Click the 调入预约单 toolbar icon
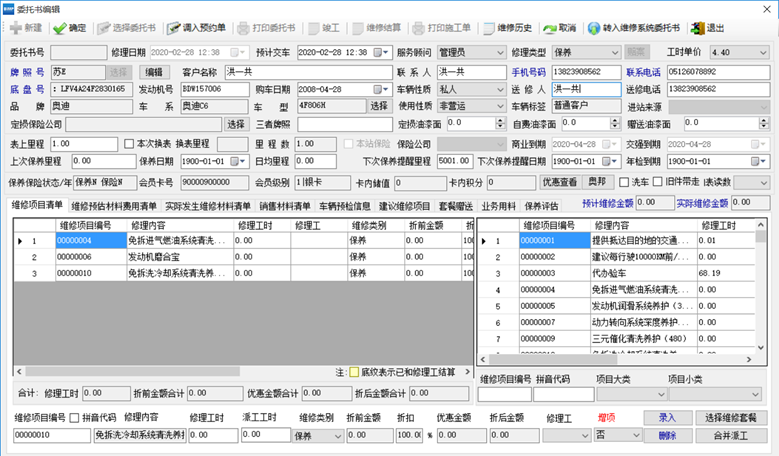Screen dimensions: 779x456 point(174,28)
